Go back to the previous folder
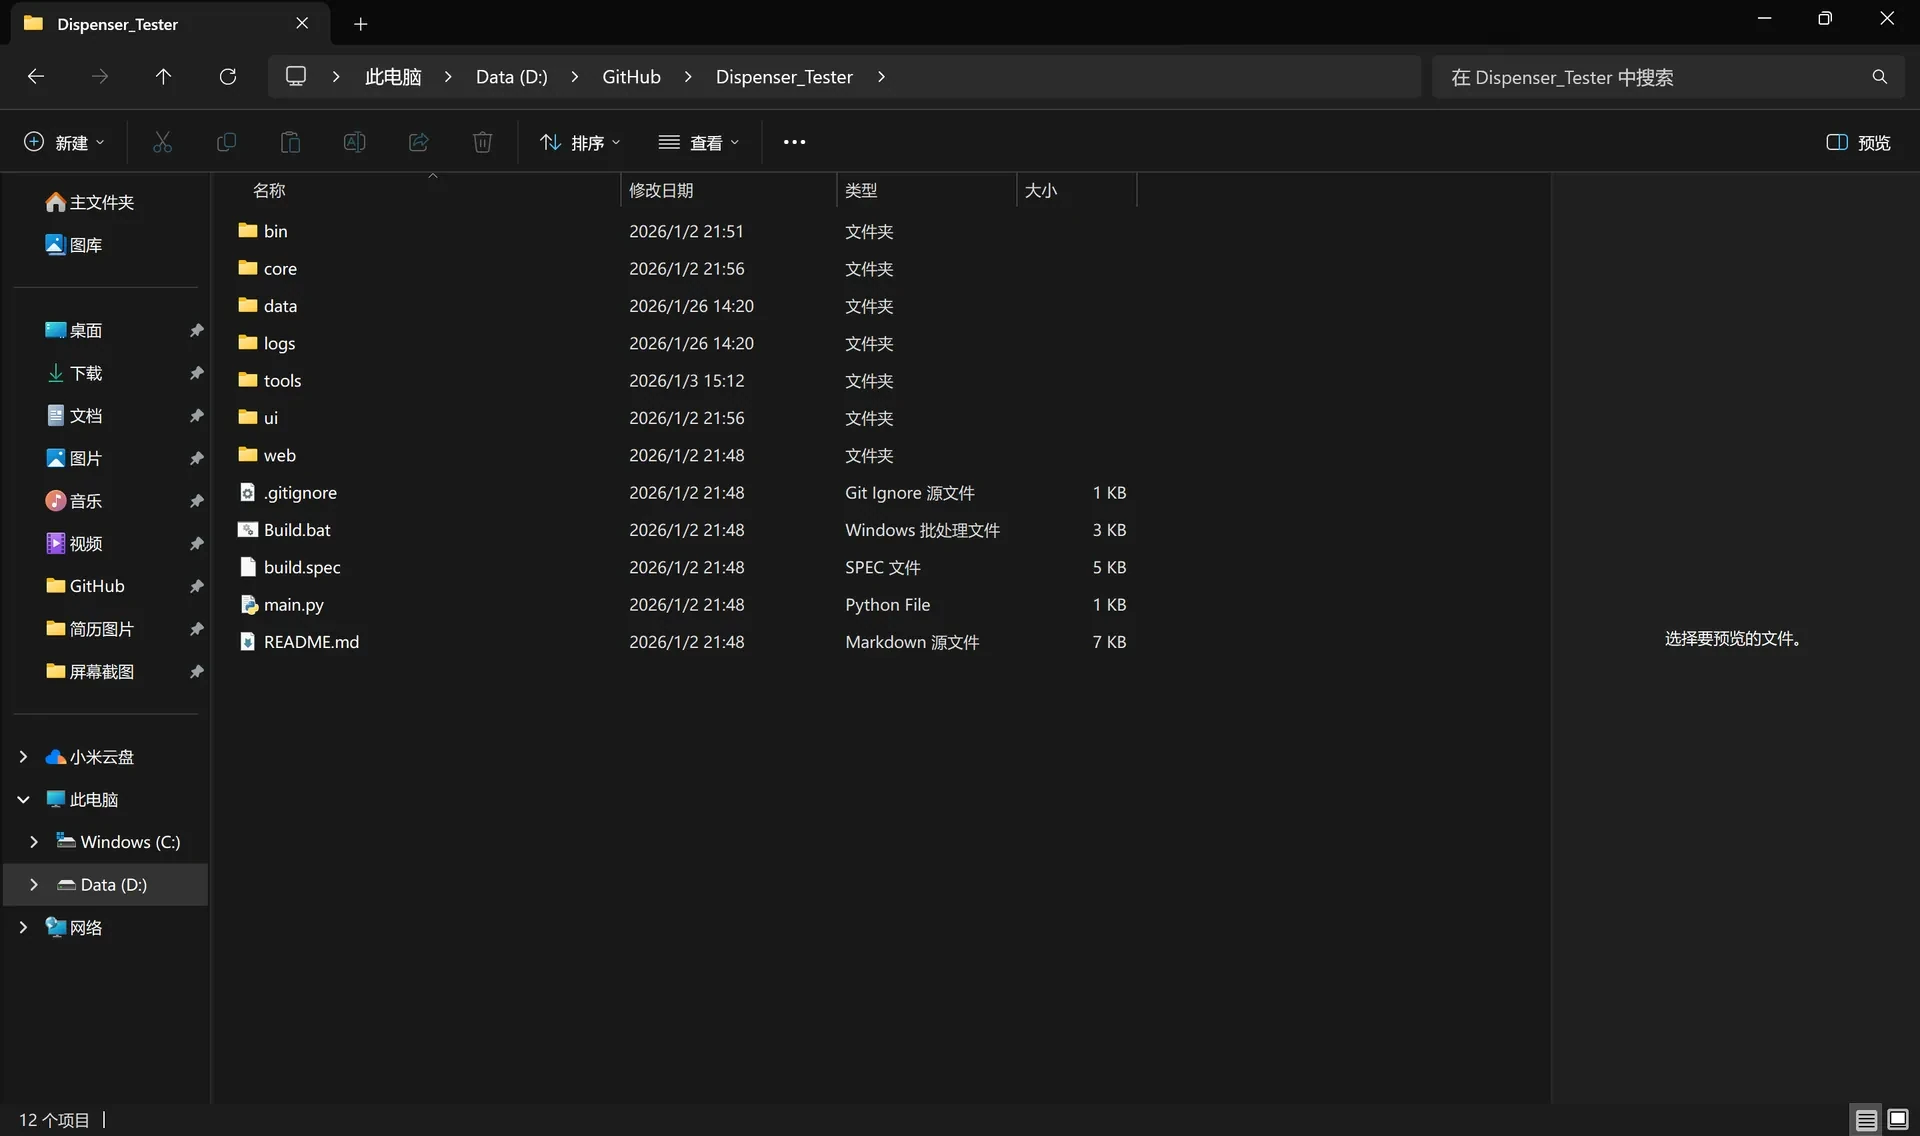Image resolution: width=1920 pixels, height=1136 pixels. point(36,77)
